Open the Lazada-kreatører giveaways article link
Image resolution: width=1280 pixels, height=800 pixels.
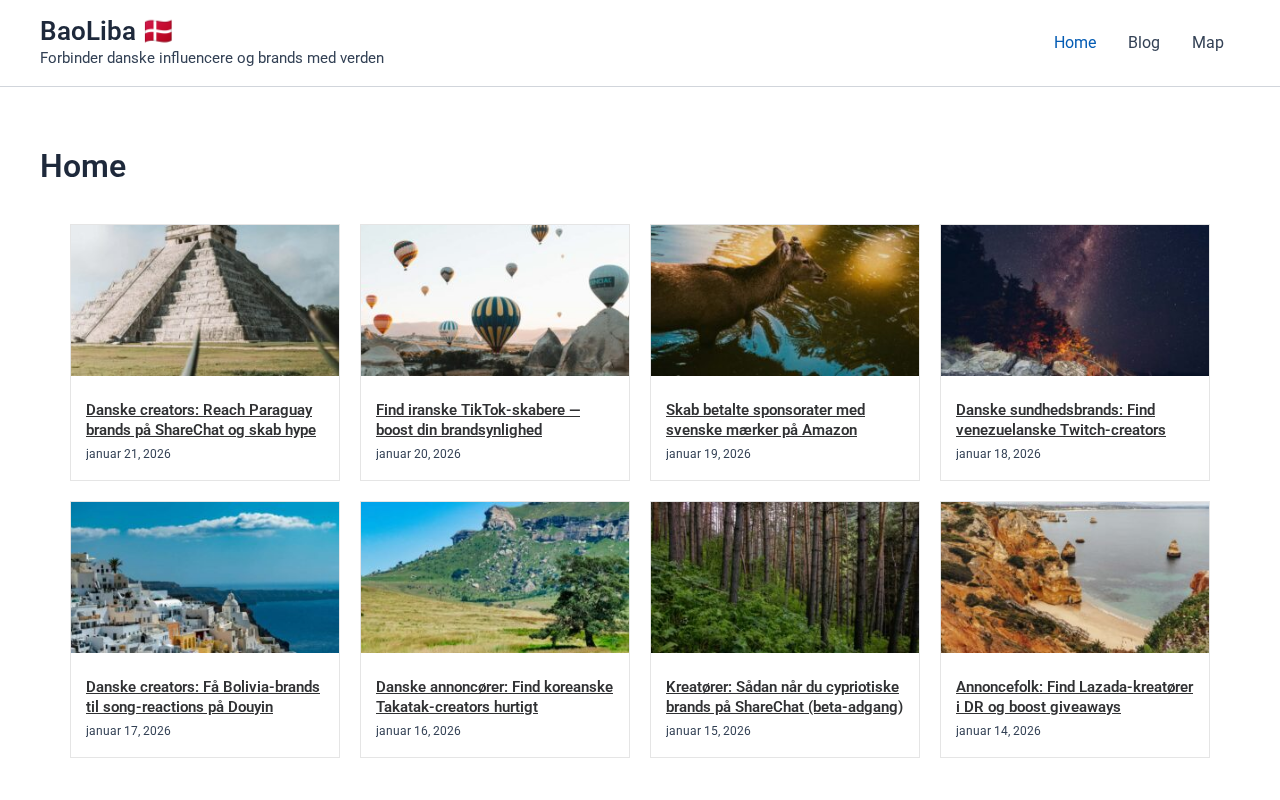click(1074, 697)
